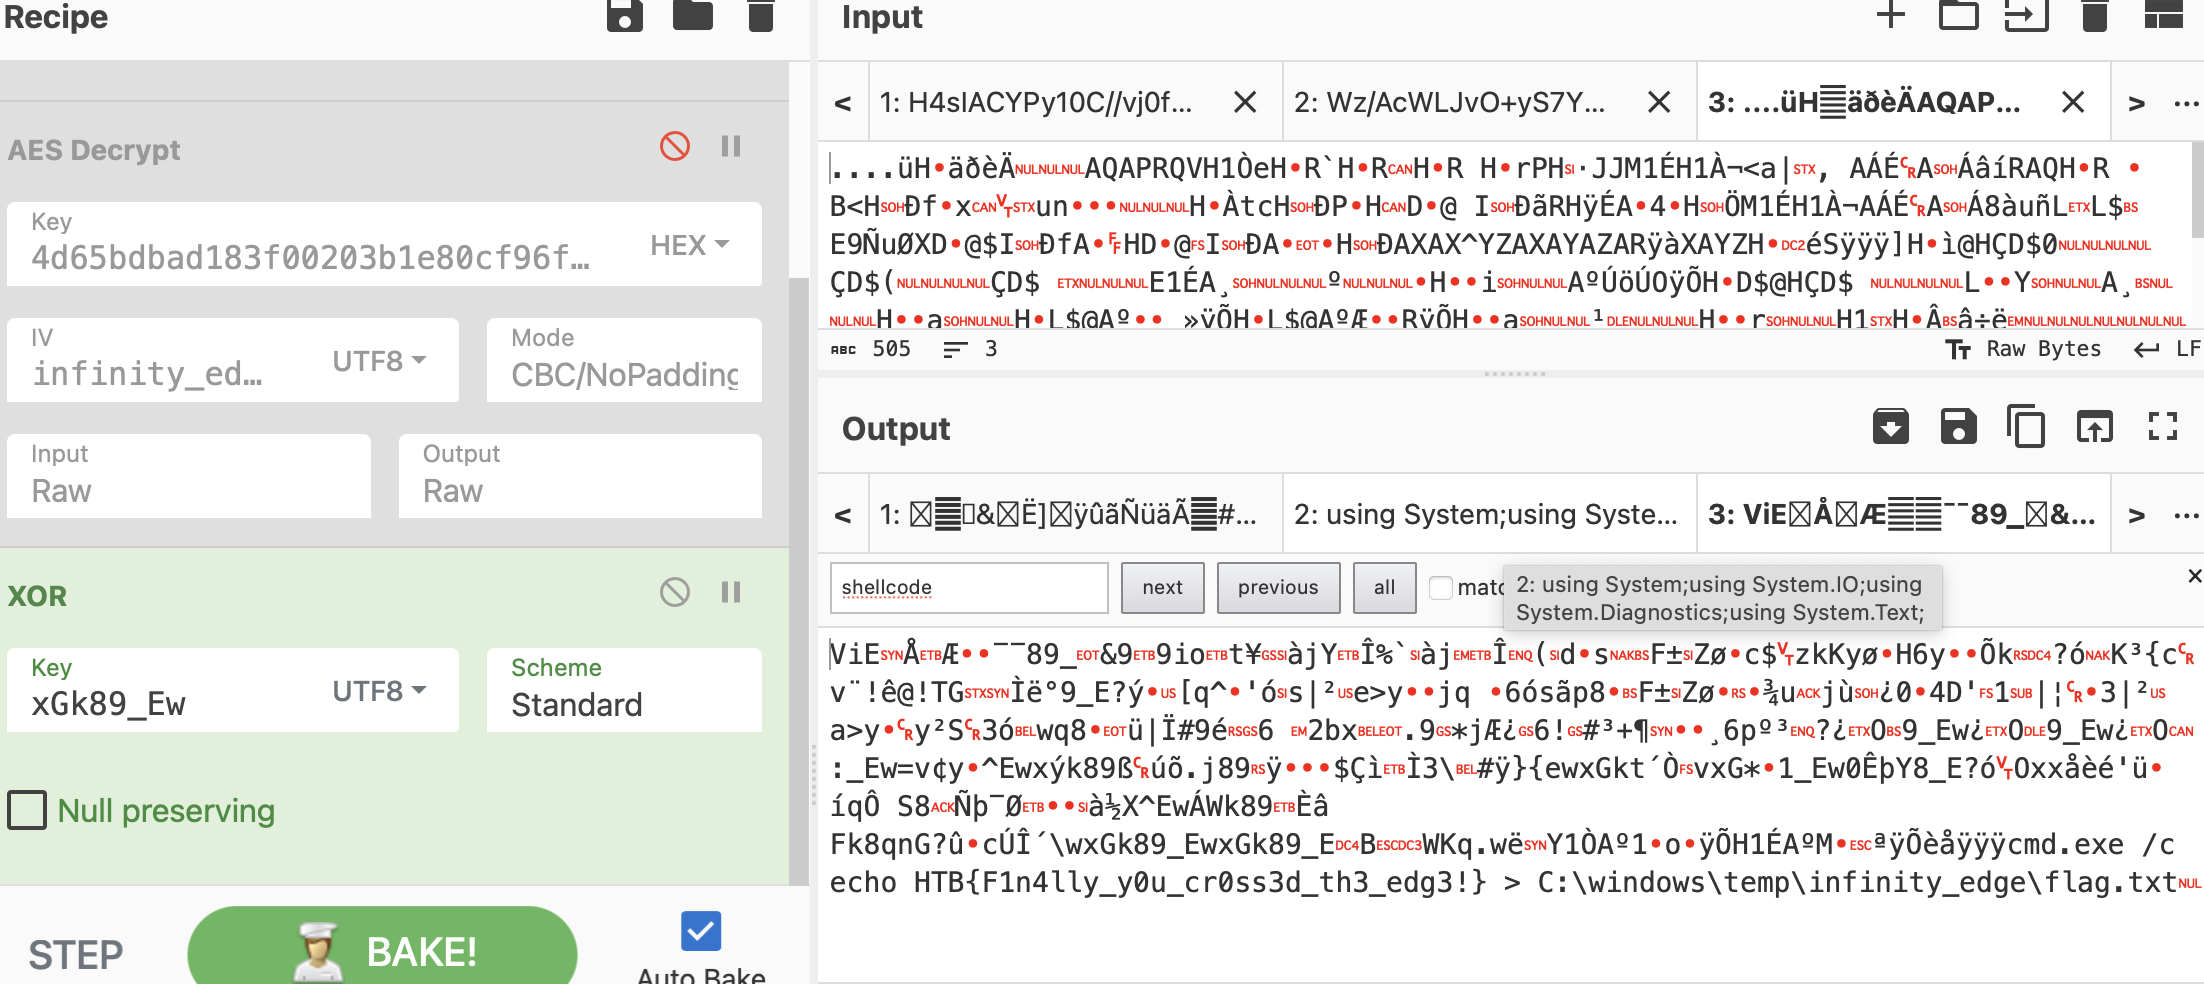Close input tab 1
Screen dimensions: 2204x984
[x=1245, y=102]
